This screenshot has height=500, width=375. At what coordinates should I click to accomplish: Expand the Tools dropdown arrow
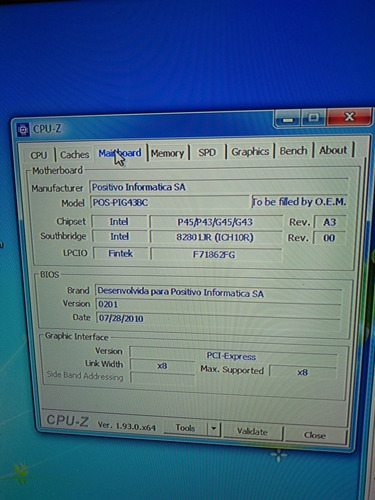(x=214, y=428)
